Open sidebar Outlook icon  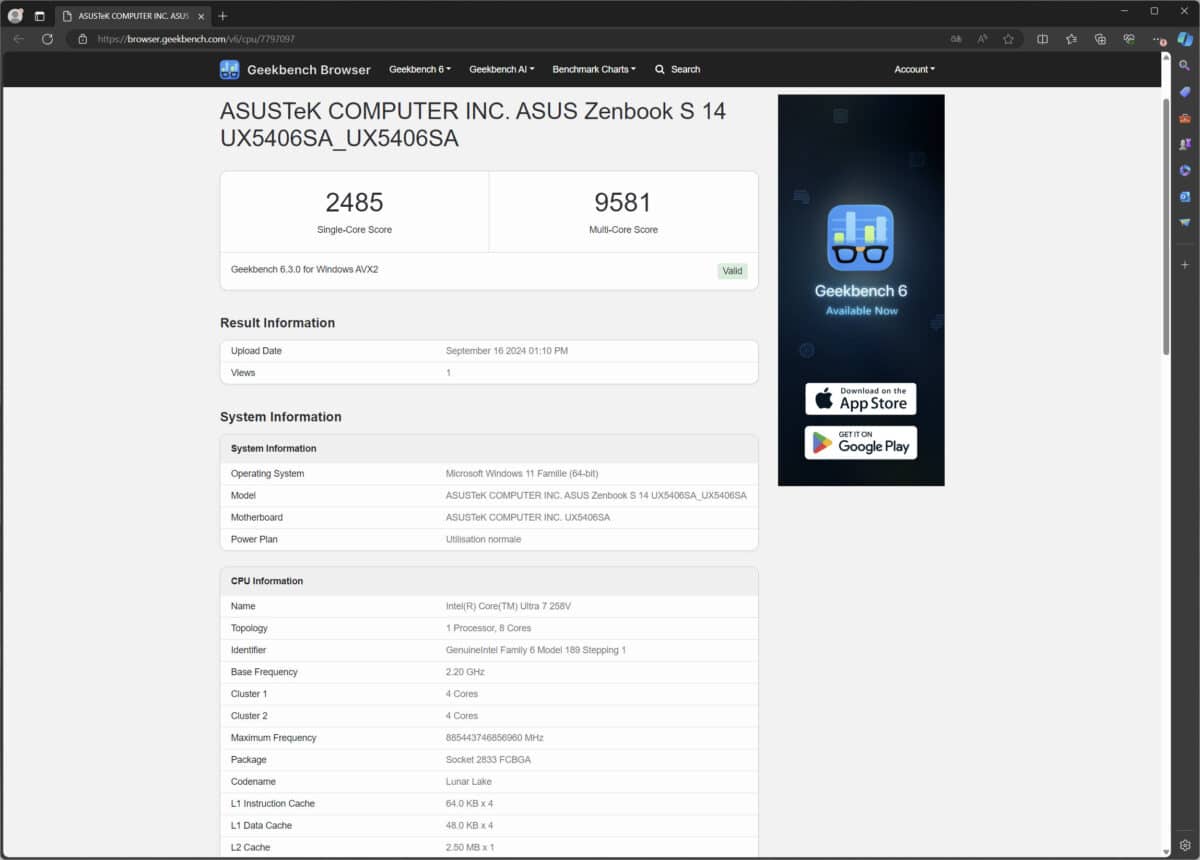[1185, 196]
